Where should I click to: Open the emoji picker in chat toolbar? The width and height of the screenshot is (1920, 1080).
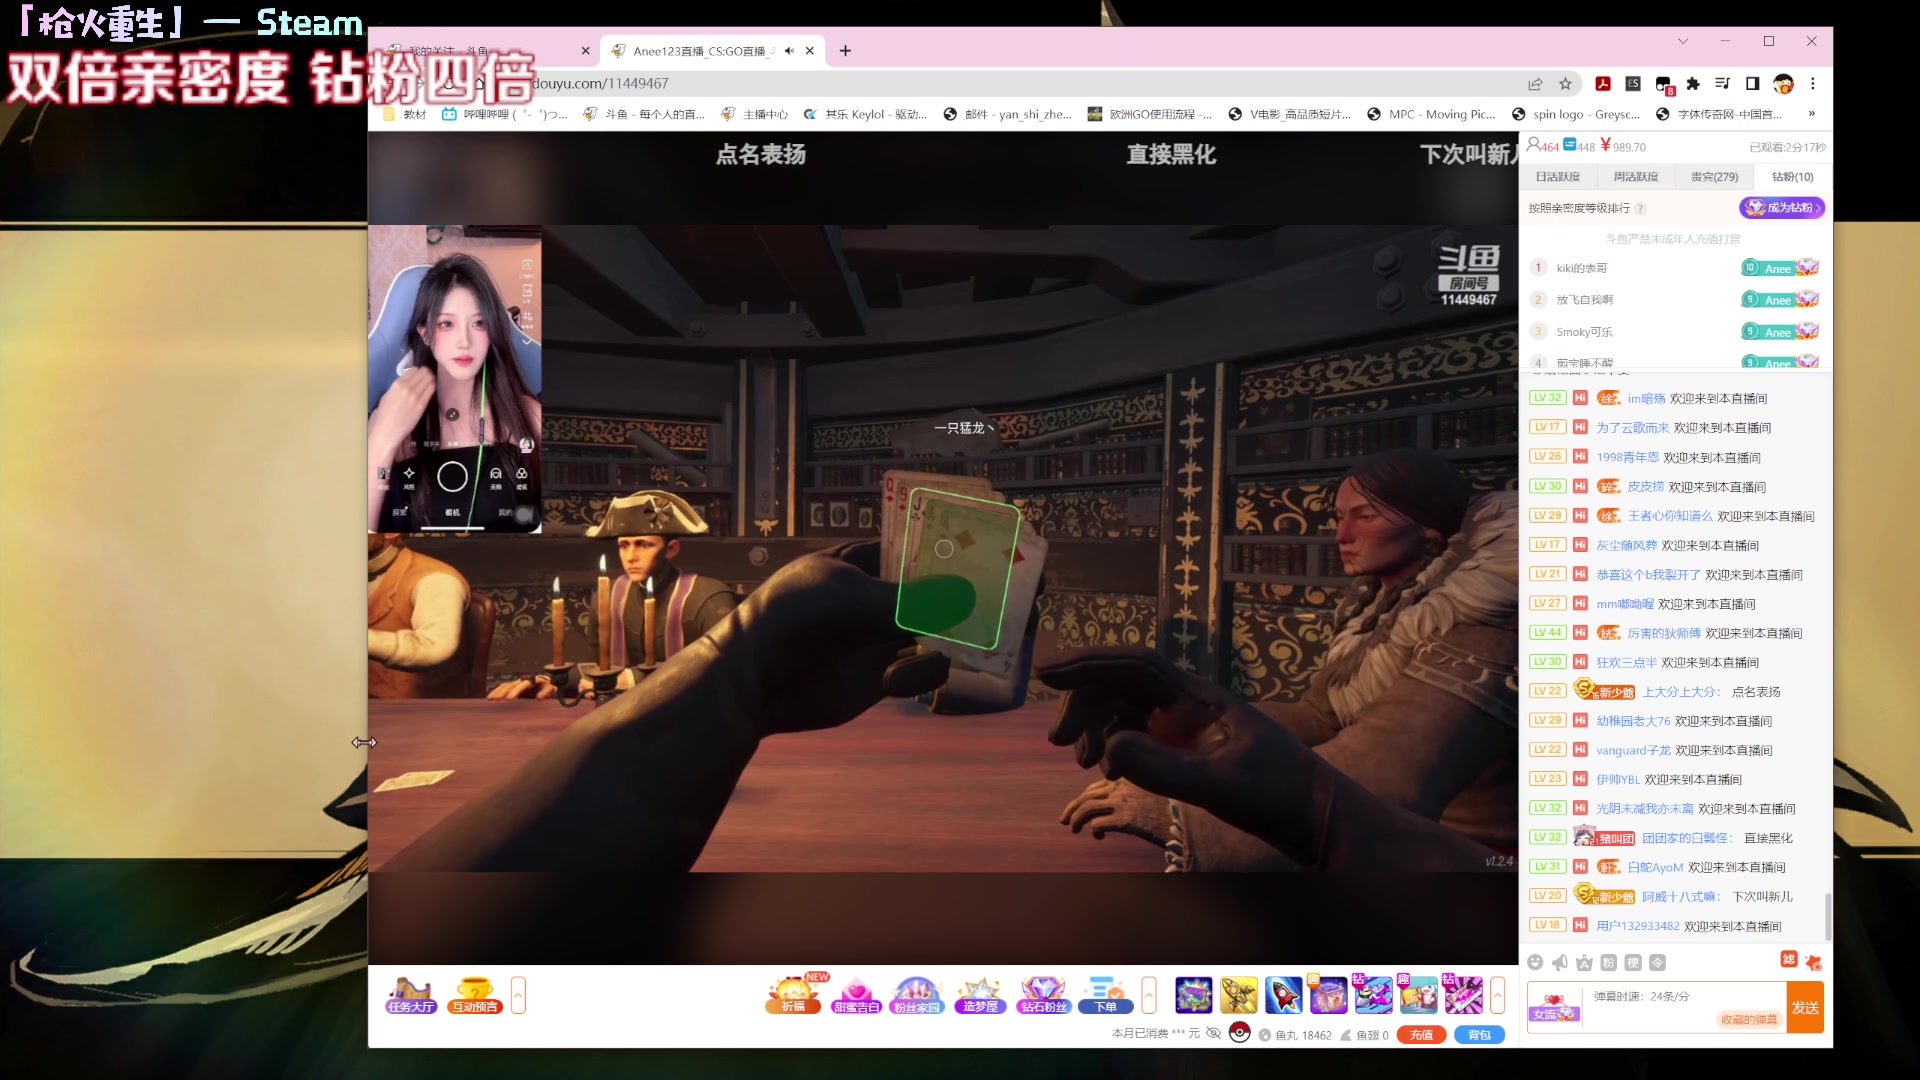tap(1535, 962)
